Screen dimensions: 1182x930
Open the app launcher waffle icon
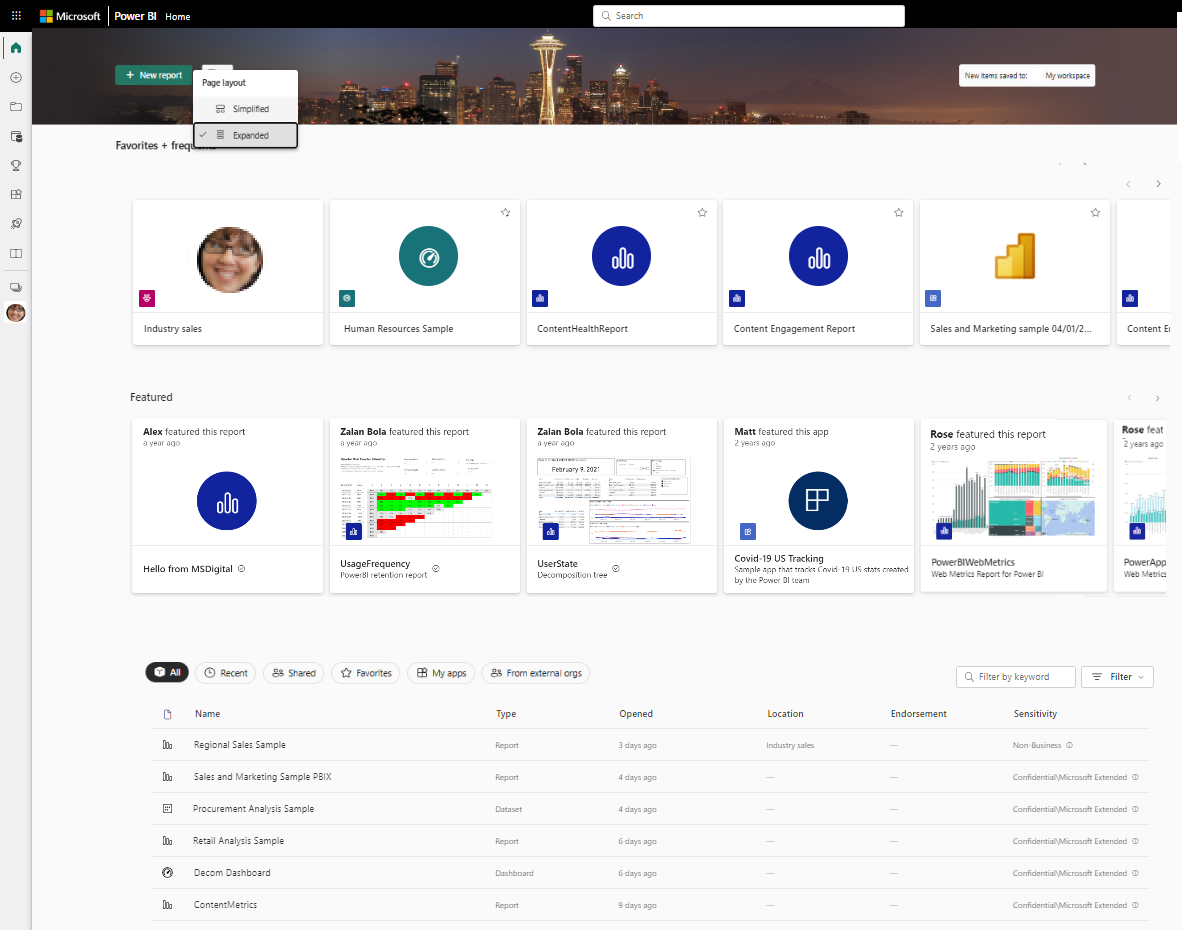point(16,16)
